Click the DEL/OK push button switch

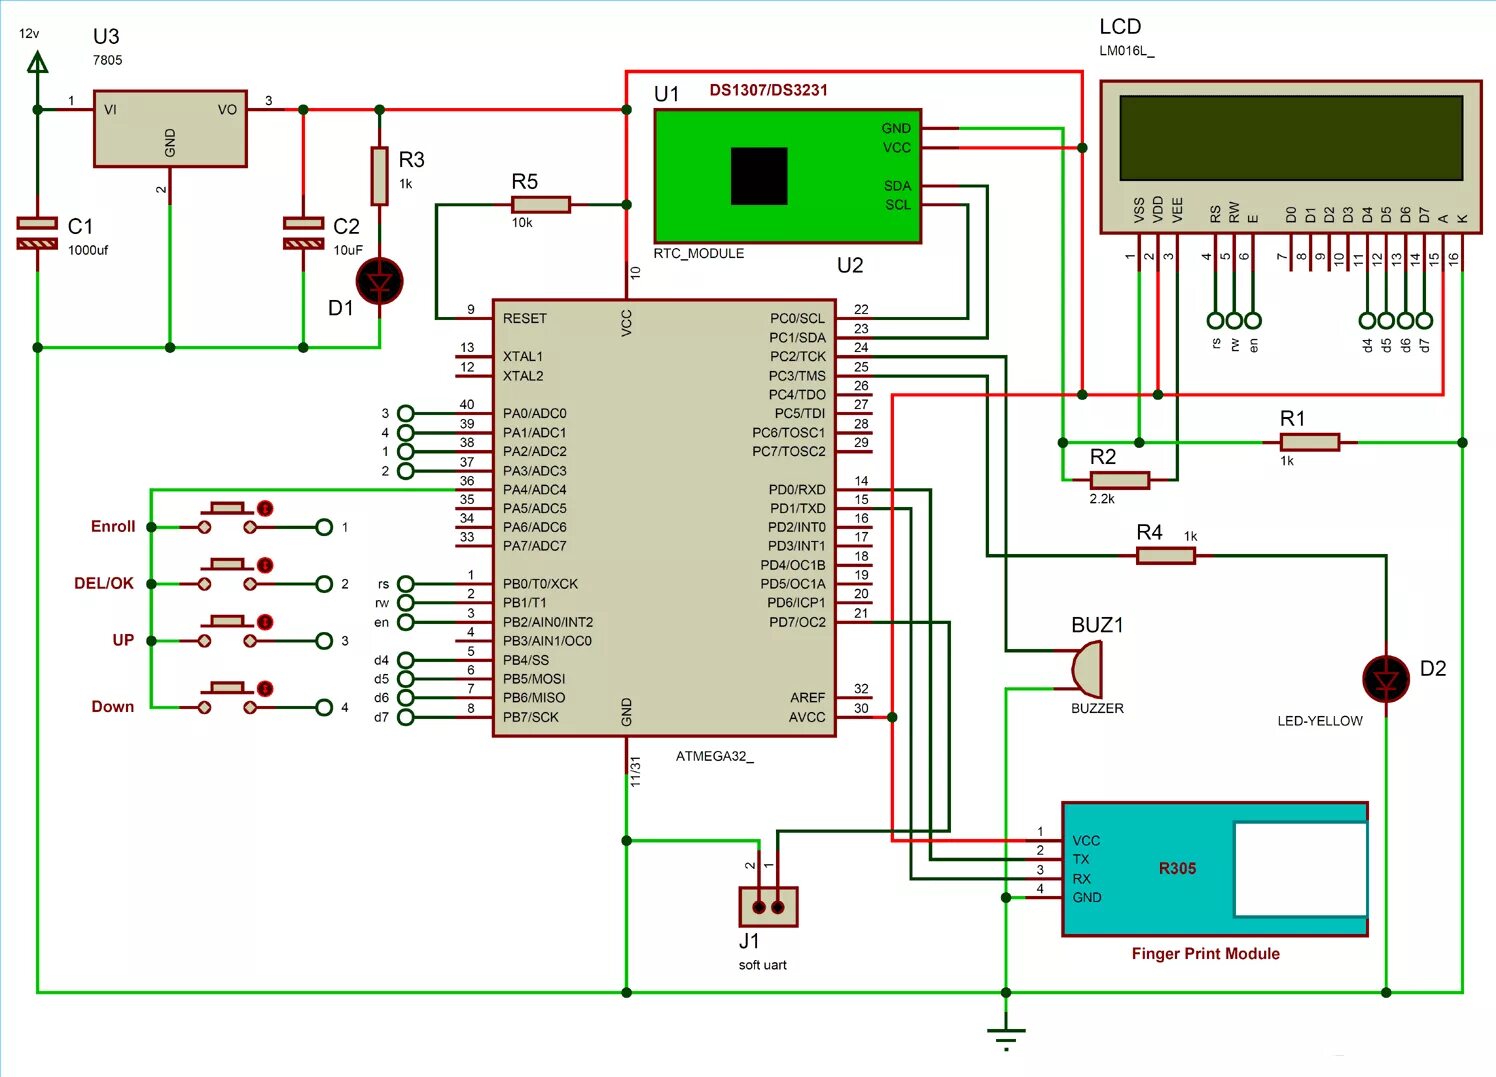tap(227, 575)
